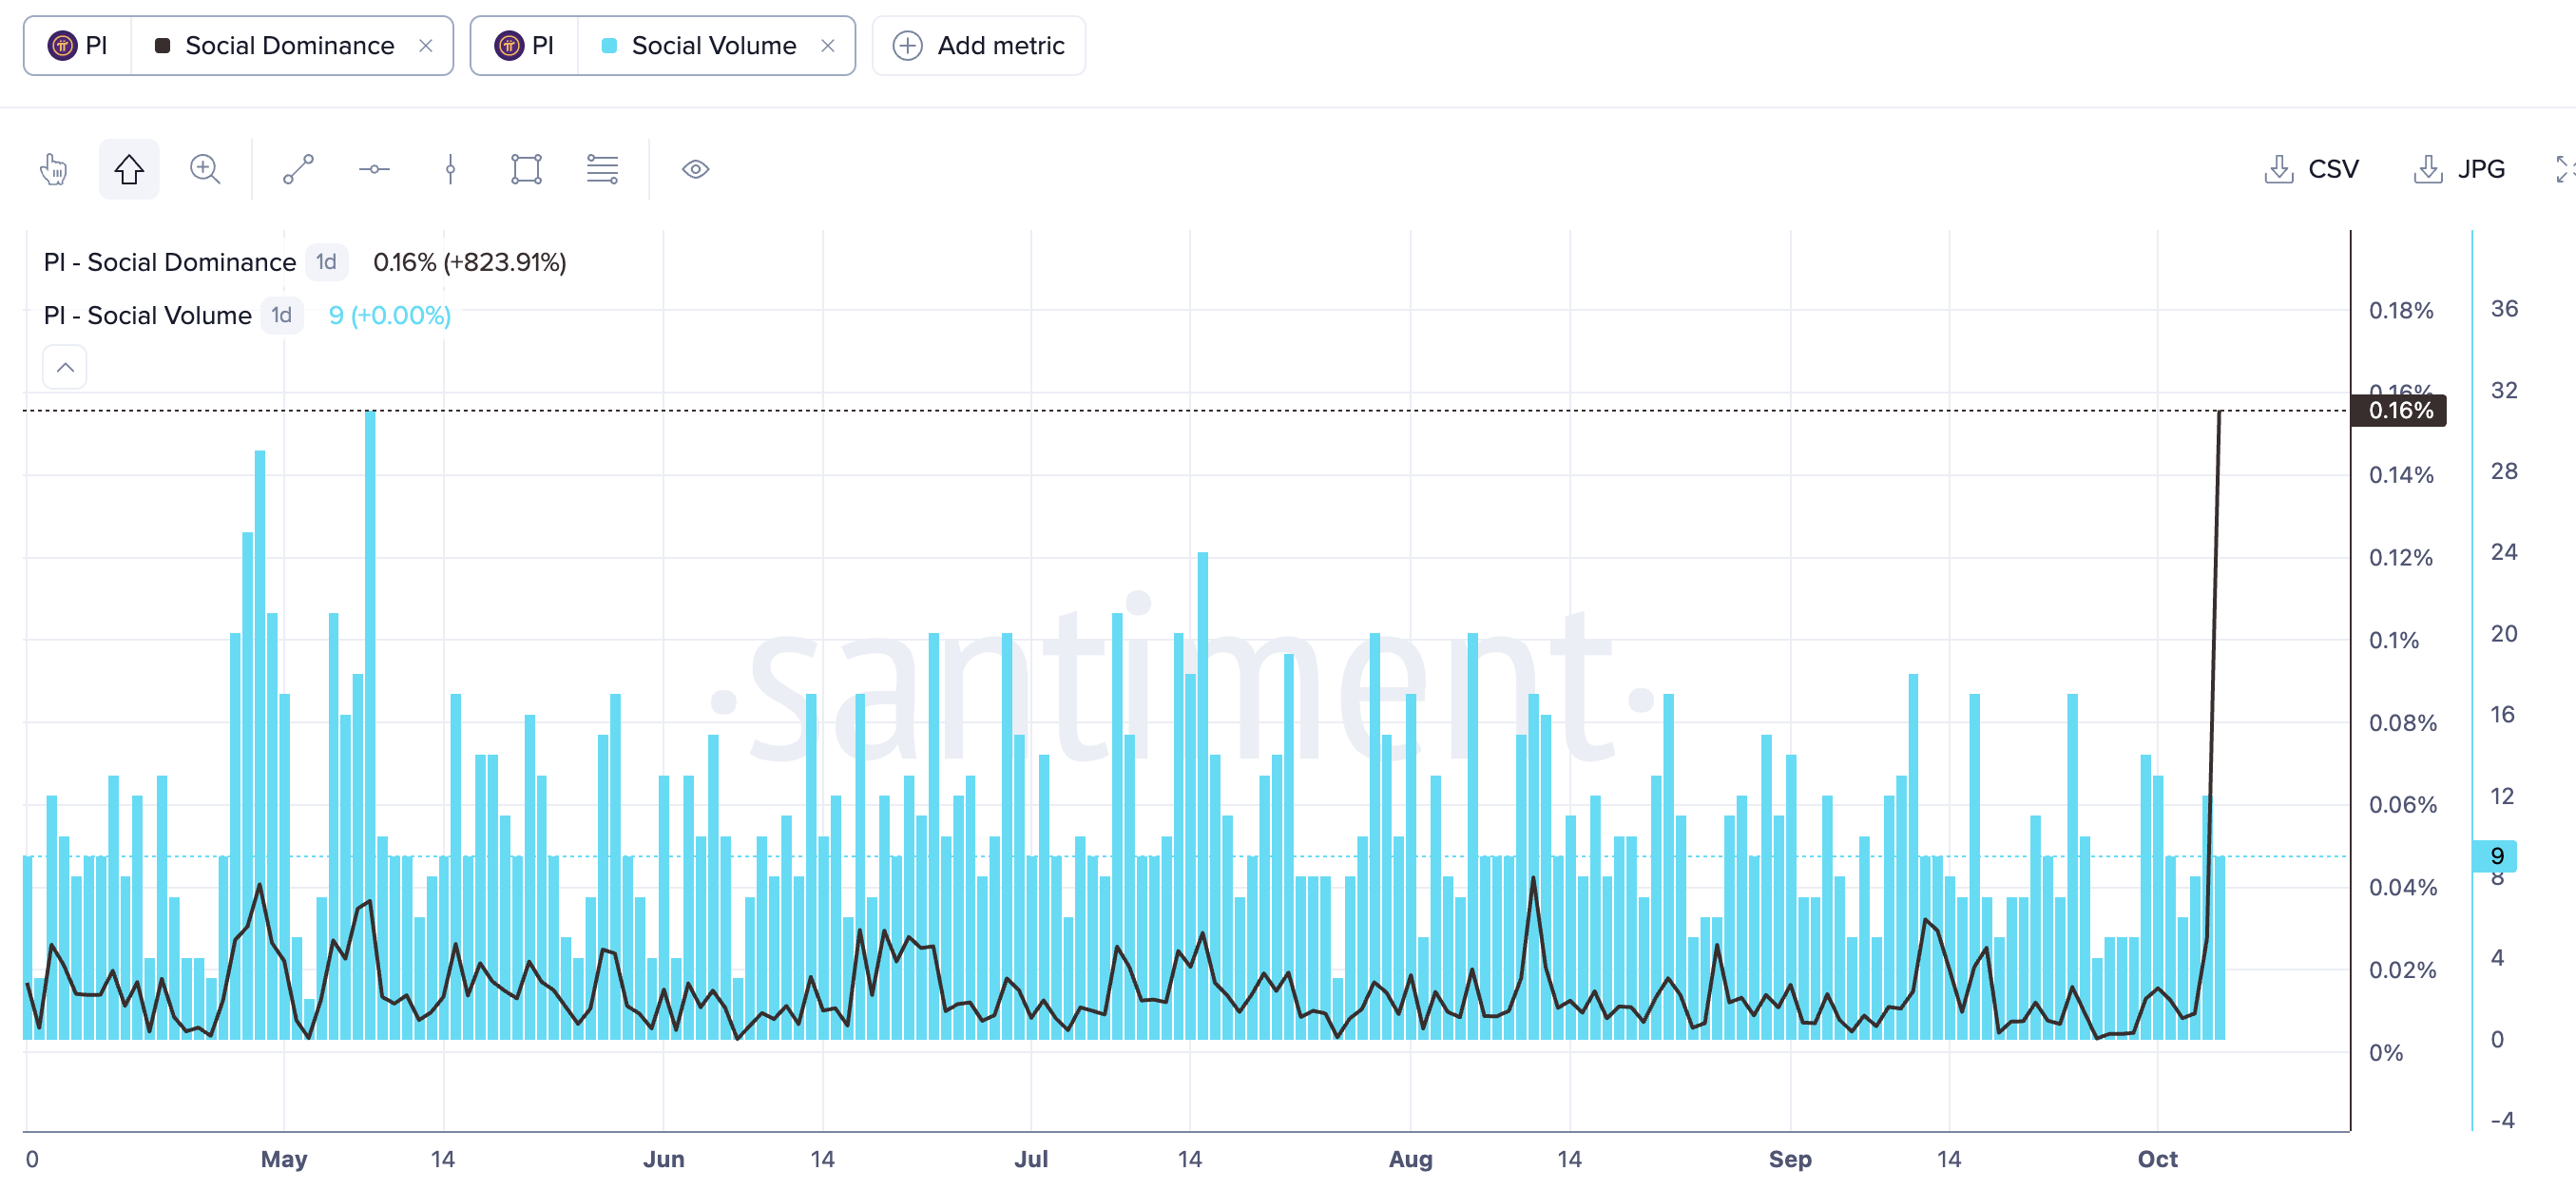
Task: Click the Social Volume cyan color swatch
Action: coord(609,46)
